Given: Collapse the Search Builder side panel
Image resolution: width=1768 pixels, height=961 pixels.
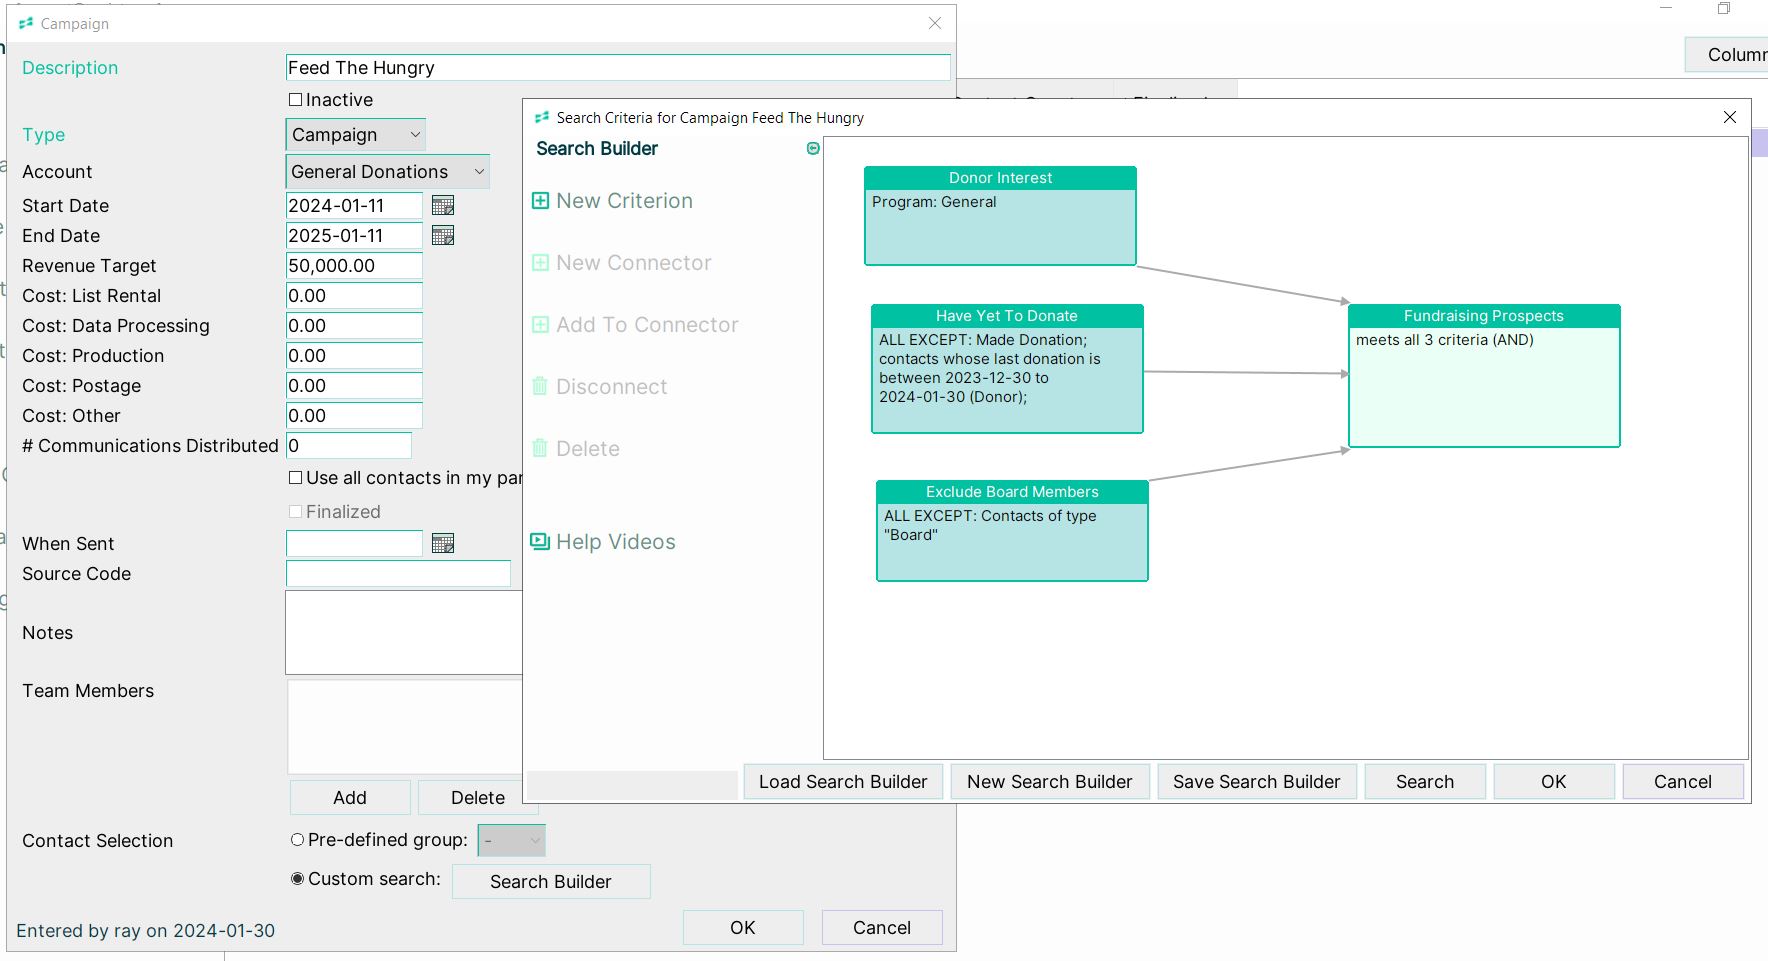Looking at the screenshot, I should click(x=813, y=149).
